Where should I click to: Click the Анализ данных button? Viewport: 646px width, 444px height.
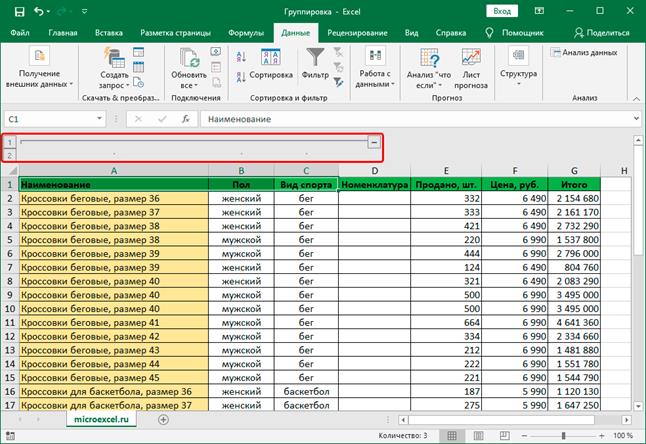(x=584, y=52)
